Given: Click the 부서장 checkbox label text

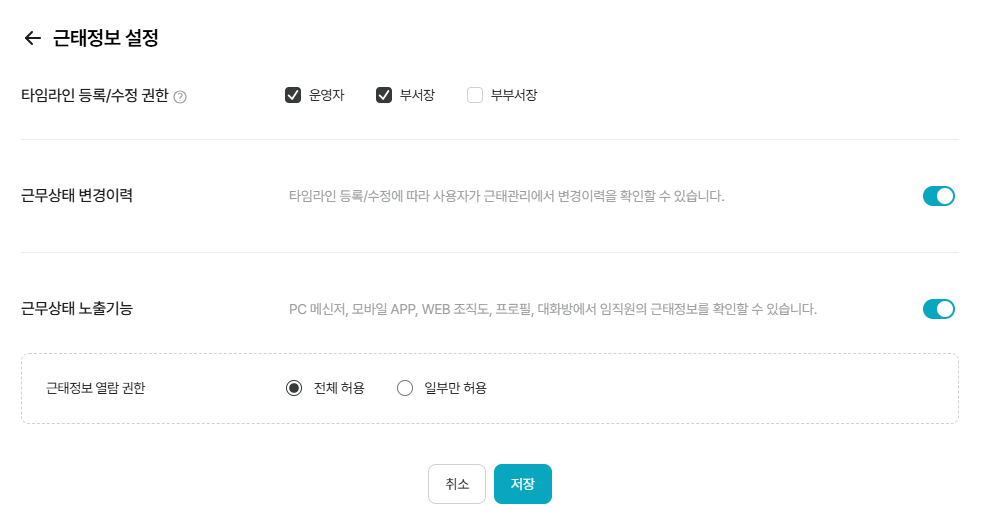Looking at the screenshot, I should [417, 96].
